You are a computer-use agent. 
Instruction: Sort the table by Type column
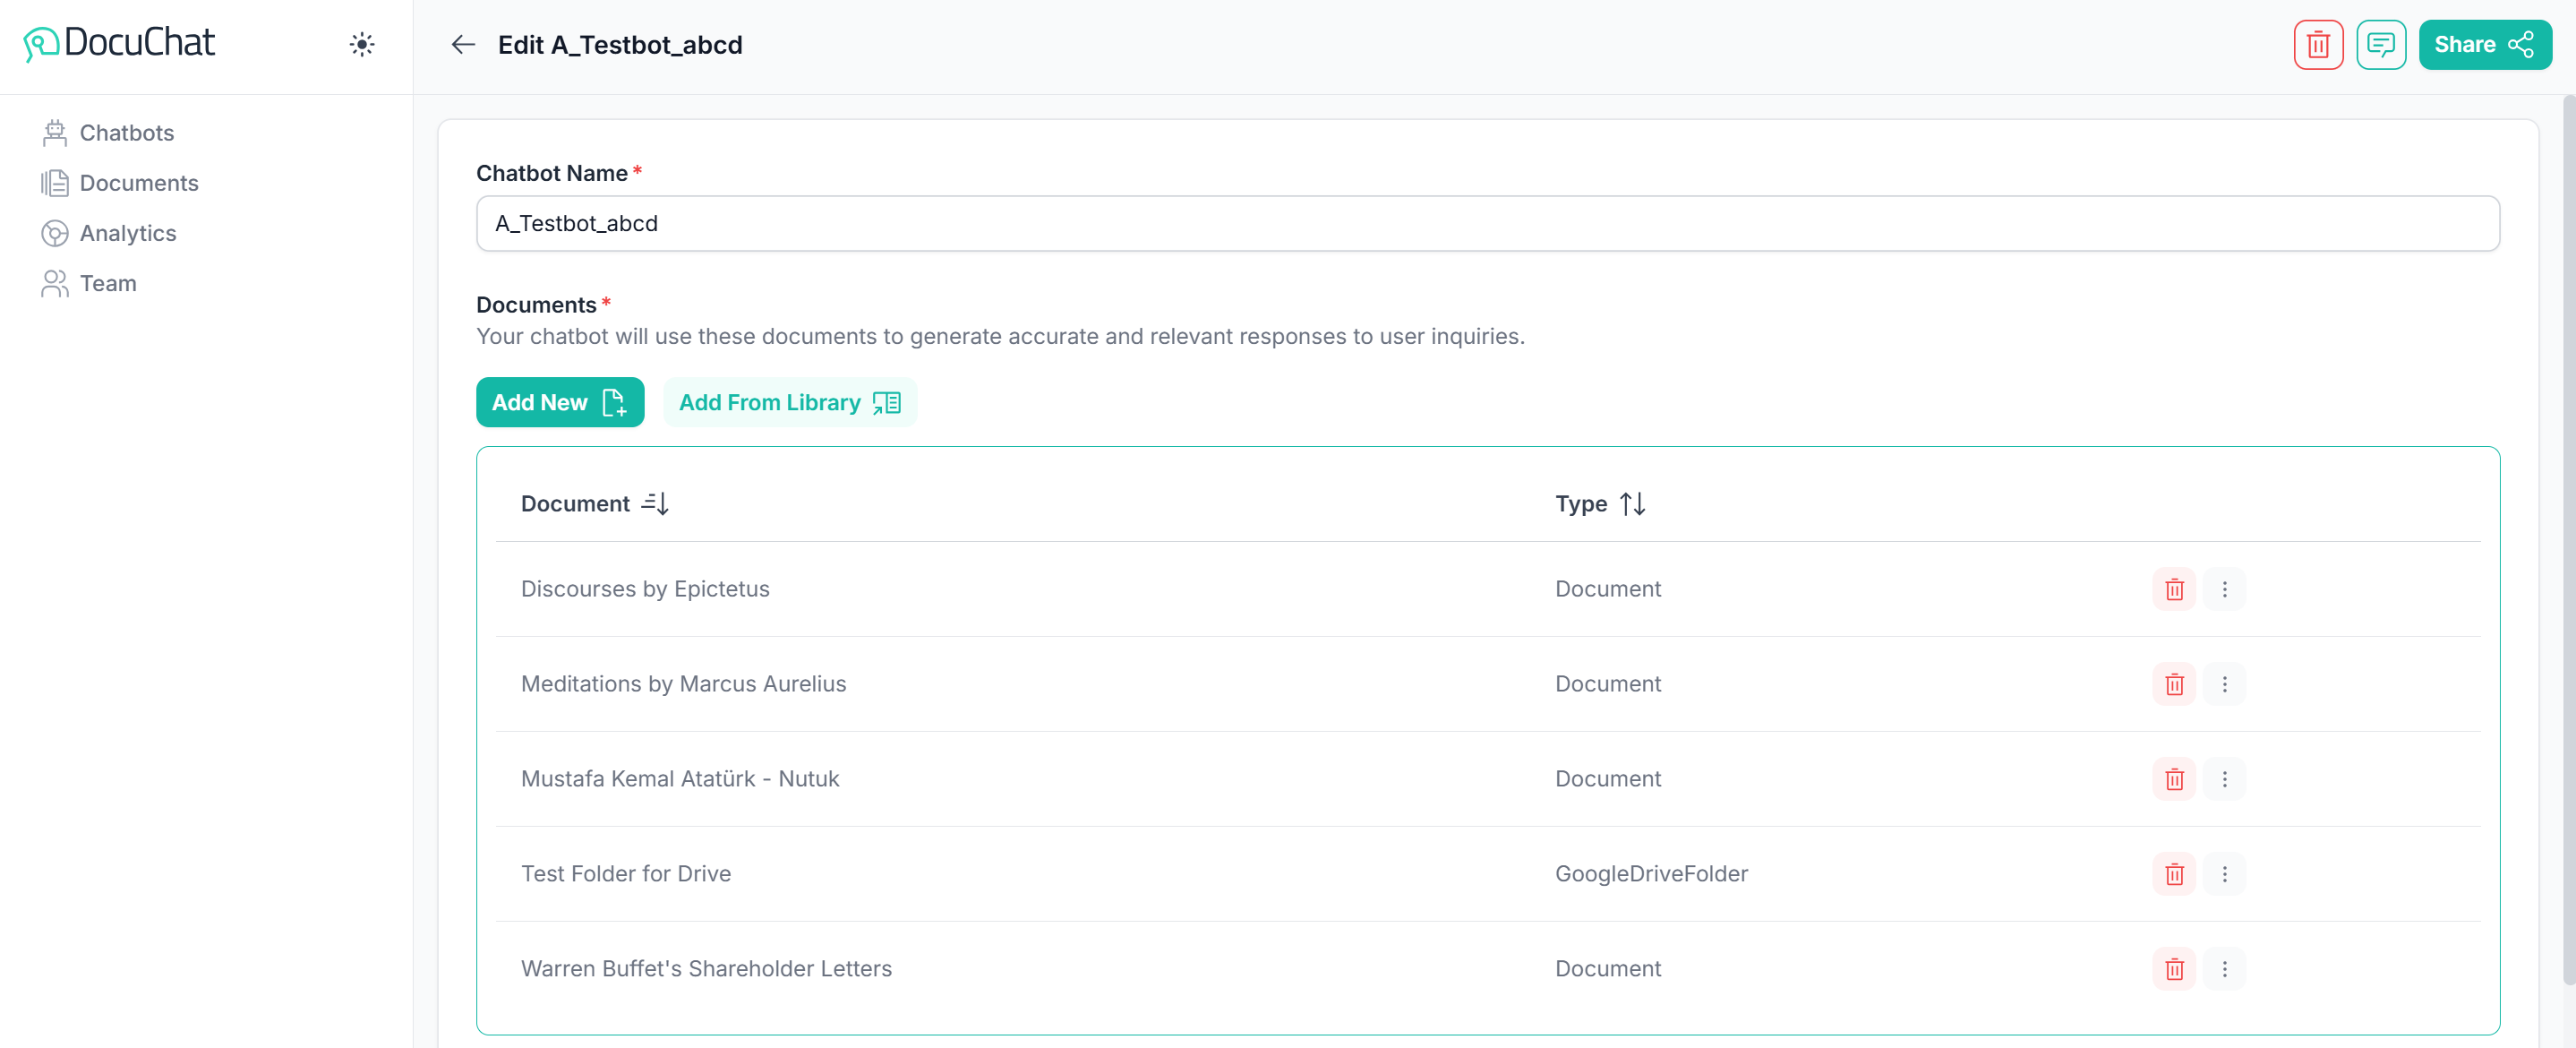click(1632, 503)
